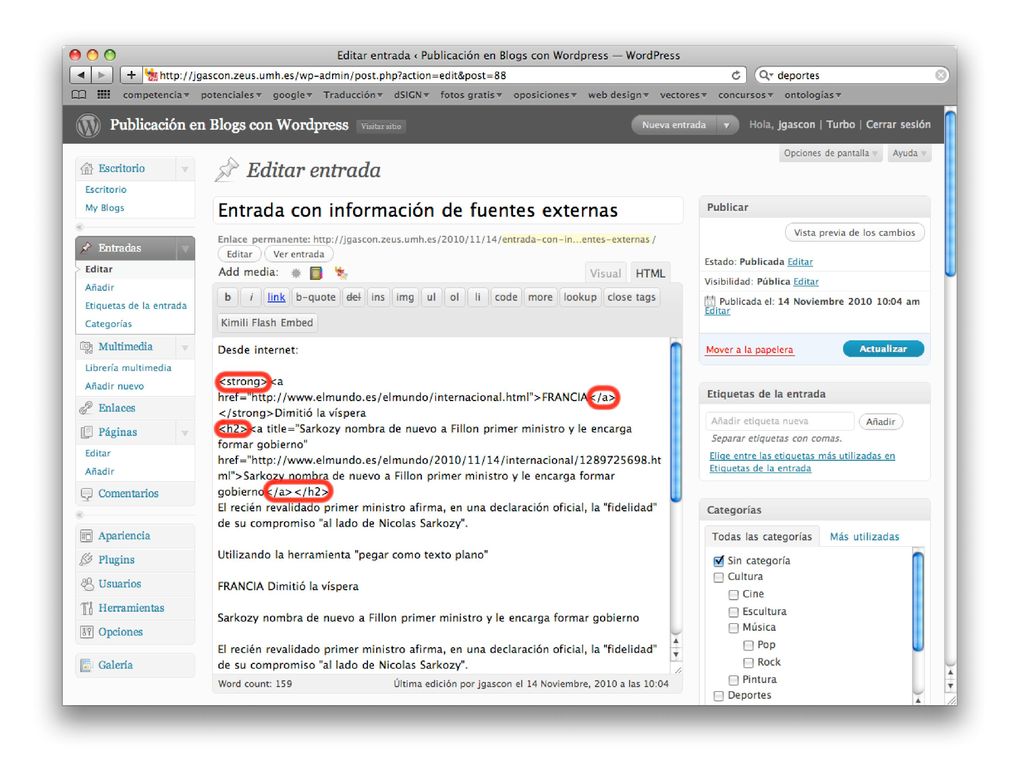This screenshot has width=1024, height=768.
Task: Check the Música category checkbox
Action: pos(733,628)
